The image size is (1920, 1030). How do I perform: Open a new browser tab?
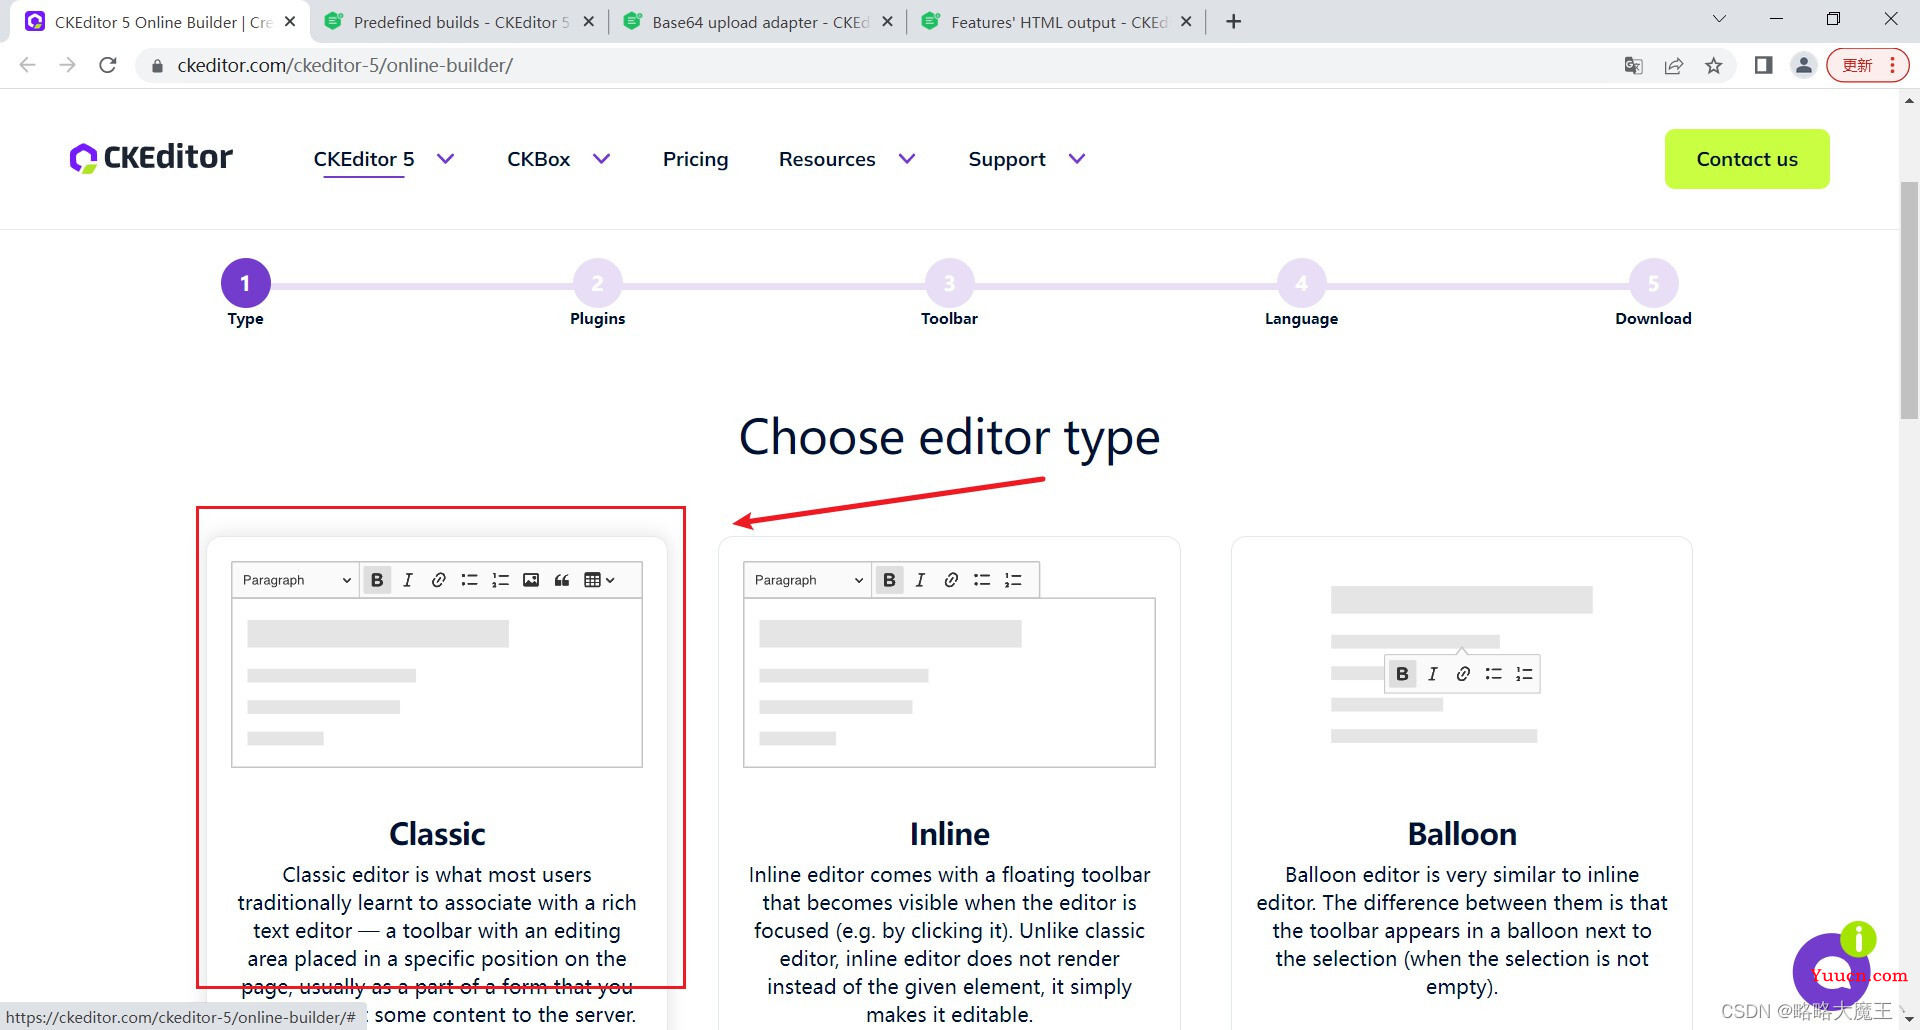(1234, 22)
